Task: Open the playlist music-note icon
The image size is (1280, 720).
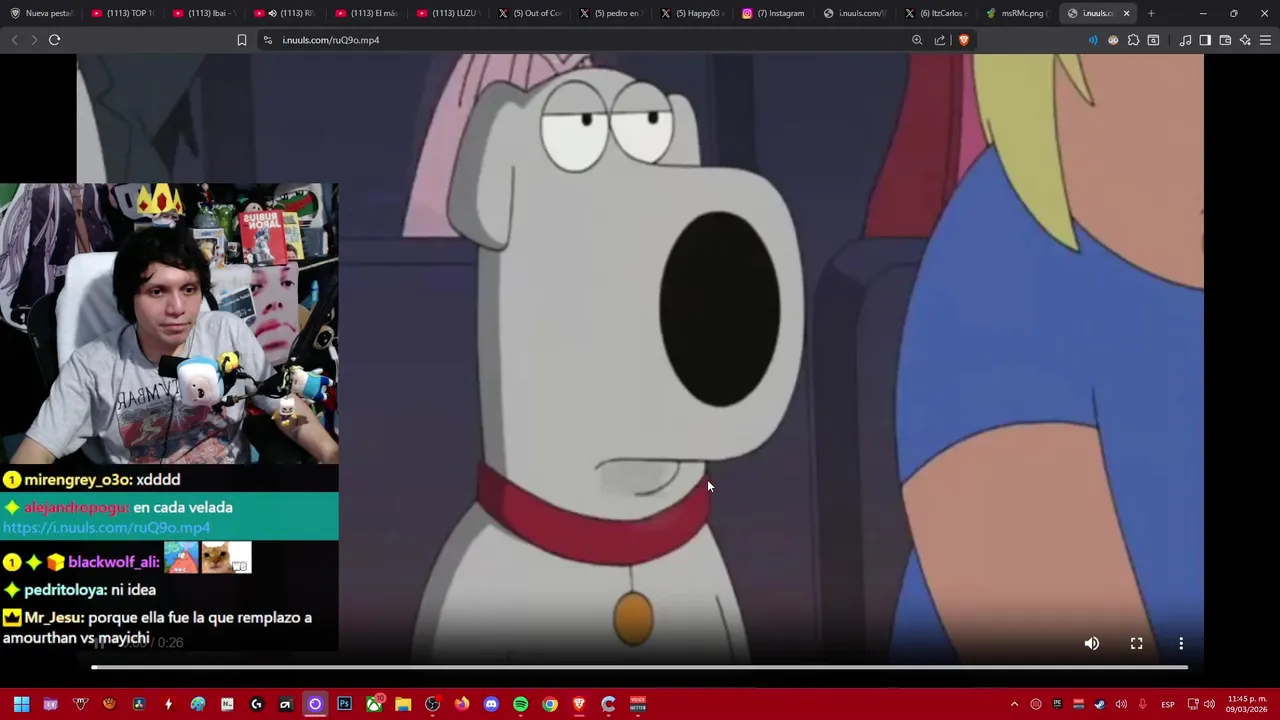Action: click(1185, 40)
